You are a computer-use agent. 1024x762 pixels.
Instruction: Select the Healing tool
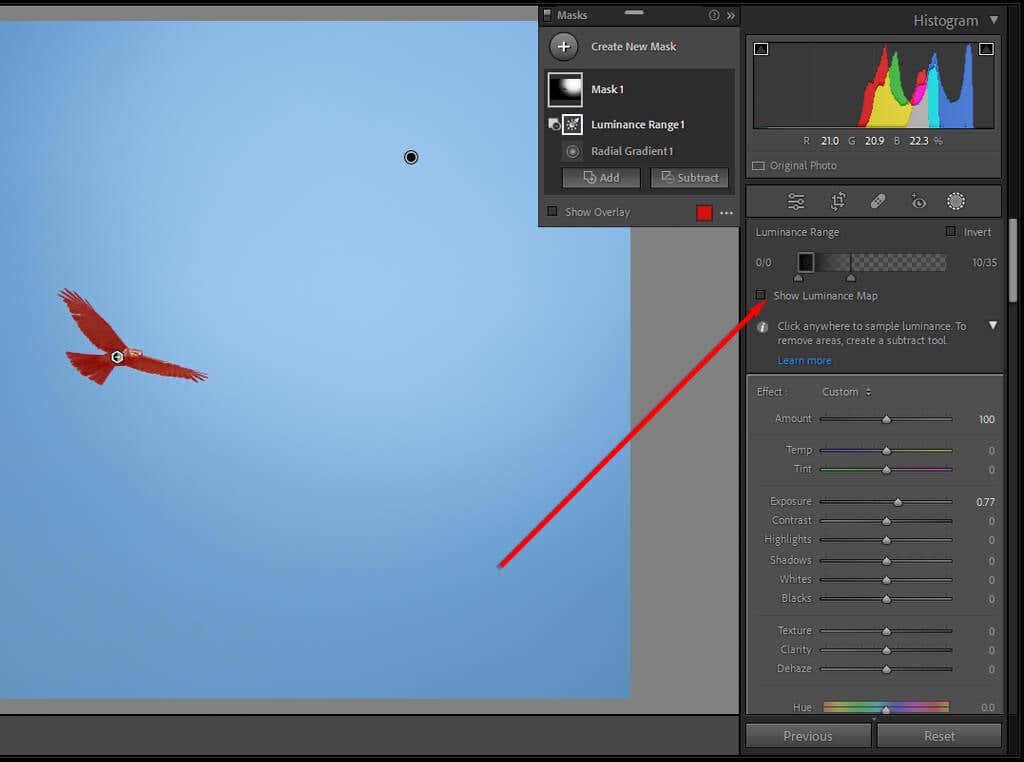pyautogui.click(x=878, y=202)
